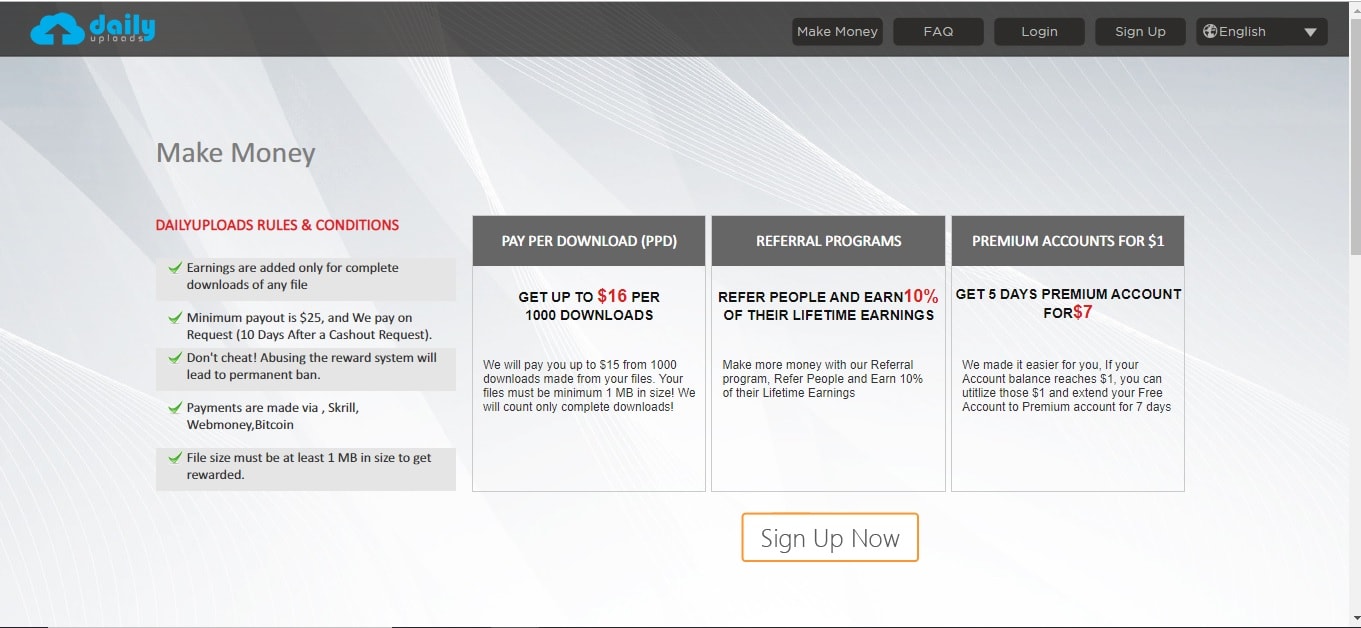Click the scrollbar down arrow
Viewport: 1361px width, 628px height.
point(1353,619)
